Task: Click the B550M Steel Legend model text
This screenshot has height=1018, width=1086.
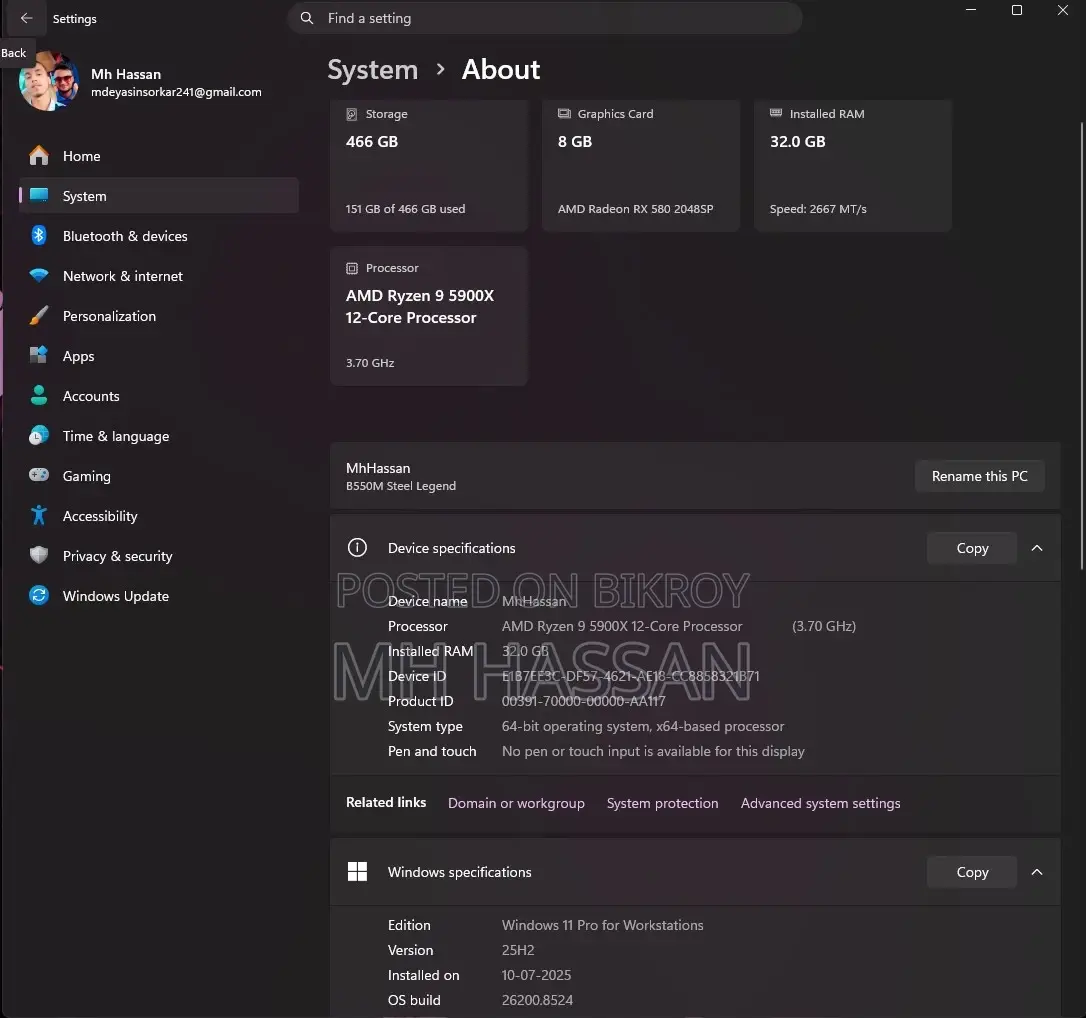Action: coord(400,486)
